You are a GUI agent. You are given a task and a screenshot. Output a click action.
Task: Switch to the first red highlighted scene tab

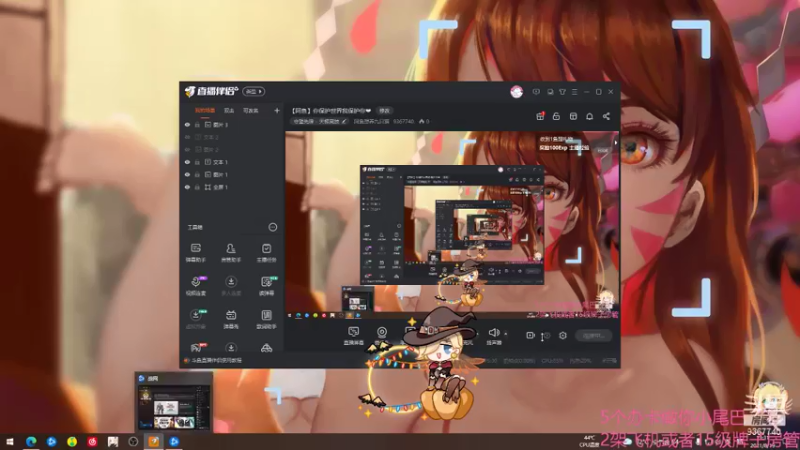tap(205, 111)
